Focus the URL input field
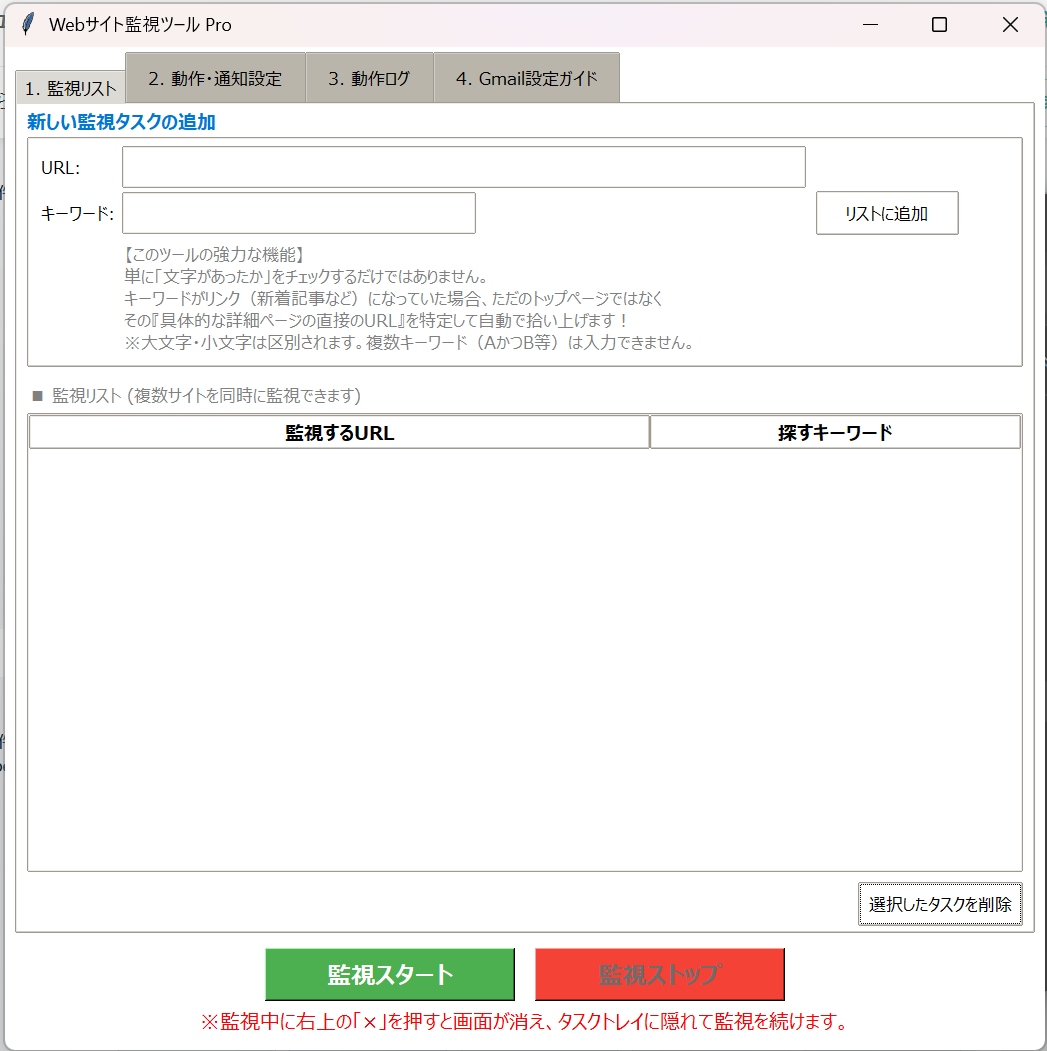Screen dimensions: 1047x1051 tap(464, 167)
